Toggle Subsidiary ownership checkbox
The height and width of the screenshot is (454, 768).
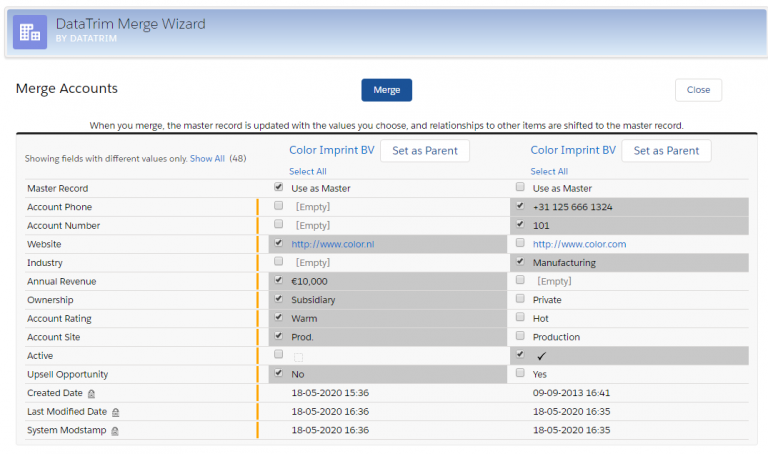point(279,298)
